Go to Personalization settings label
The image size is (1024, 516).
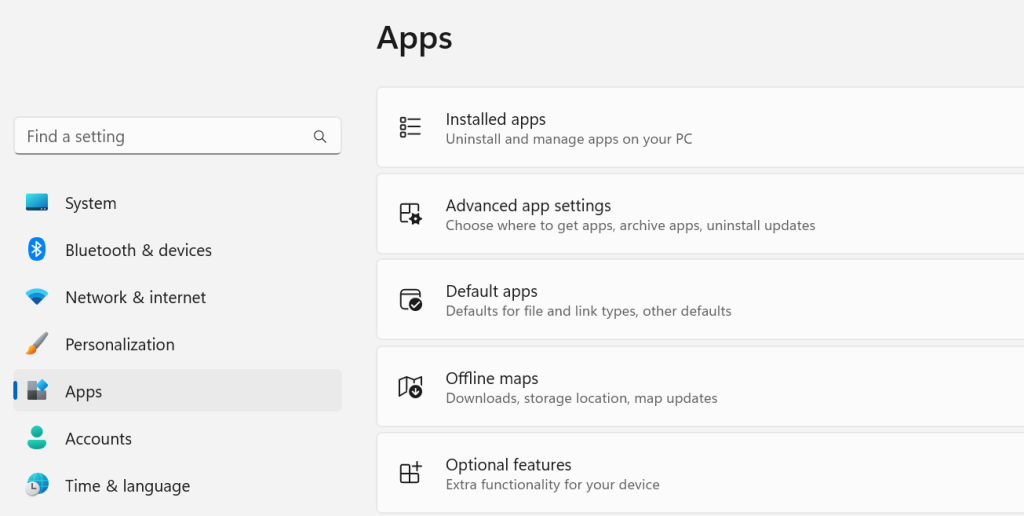(120, 344)
